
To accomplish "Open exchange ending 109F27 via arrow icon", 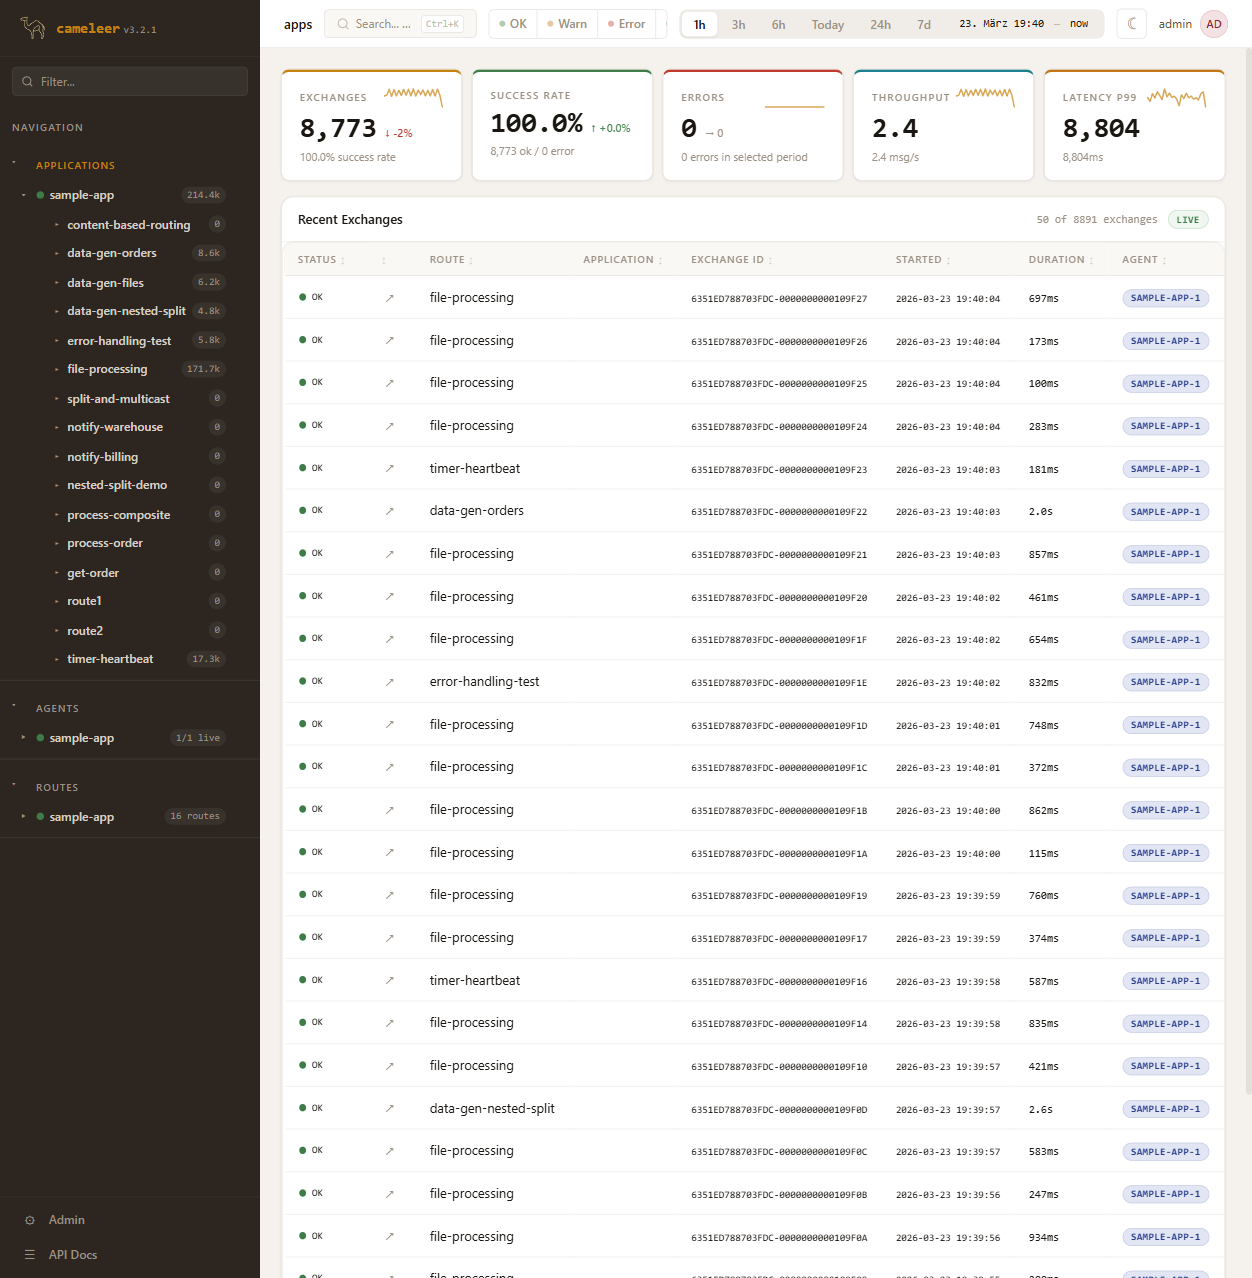I will tap(389, 298).
